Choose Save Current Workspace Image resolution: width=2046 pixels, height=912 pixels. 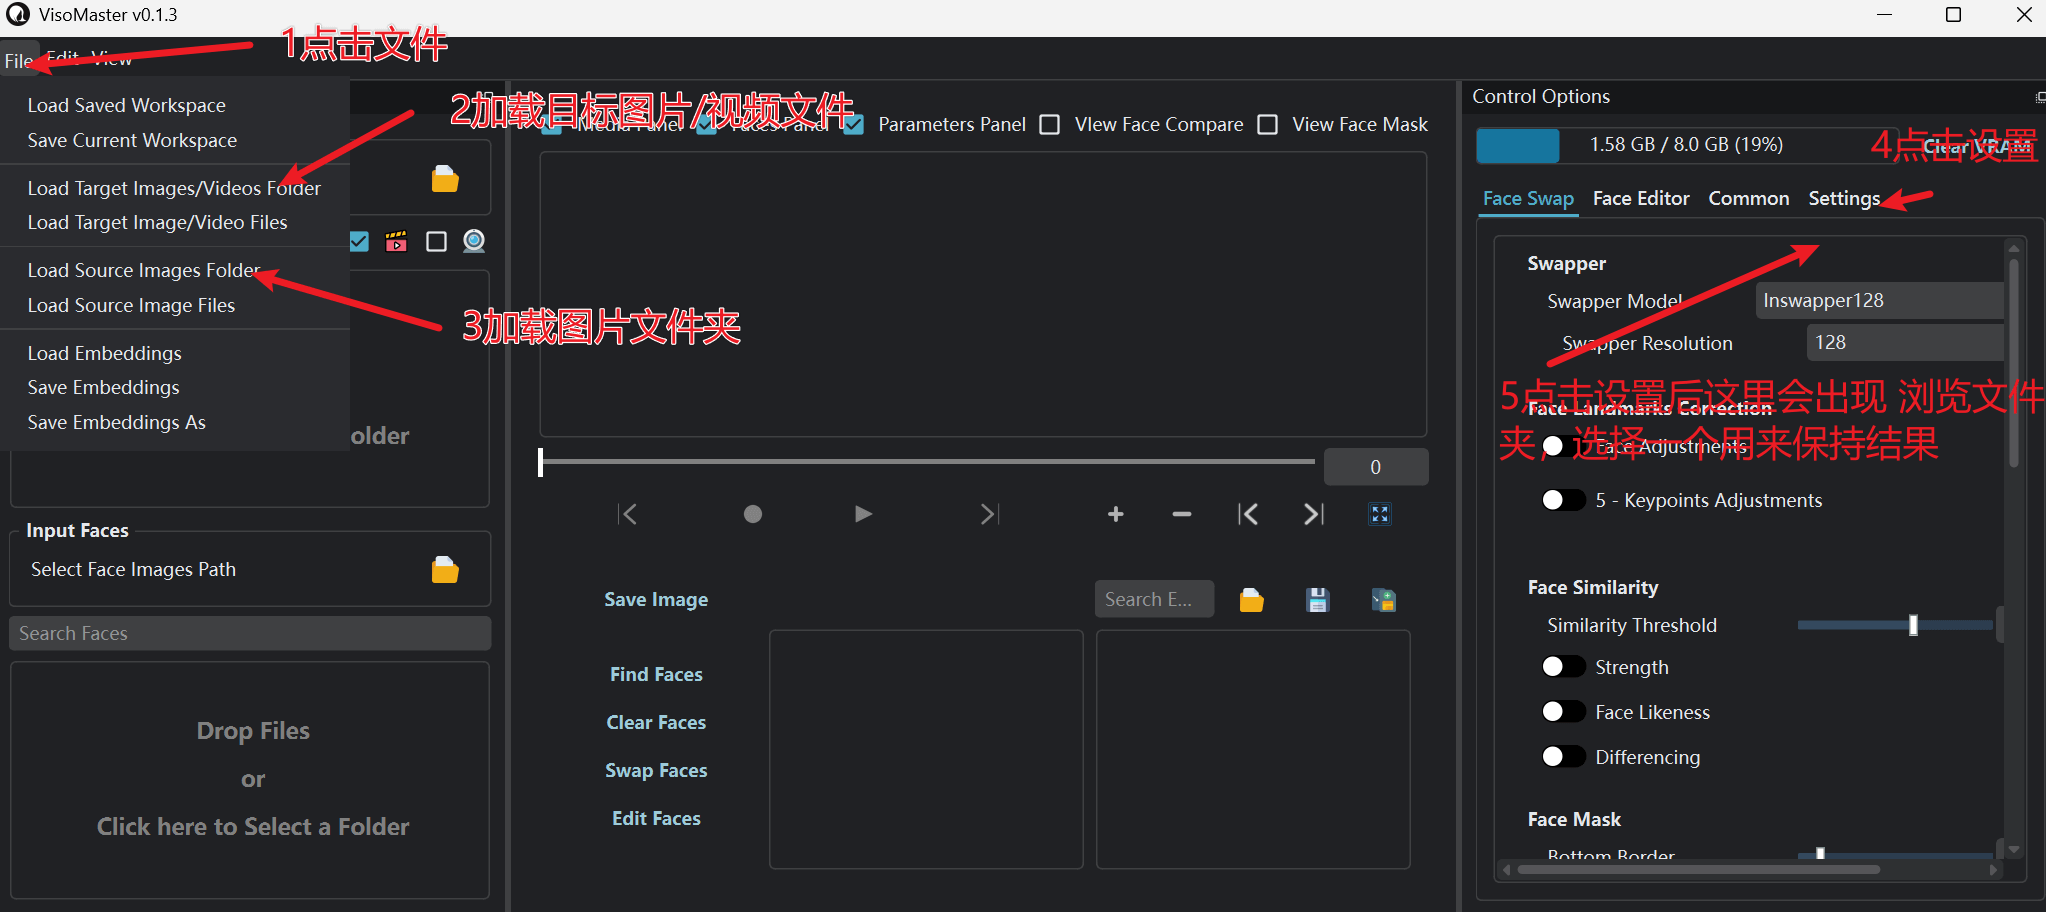click(132, 140)
